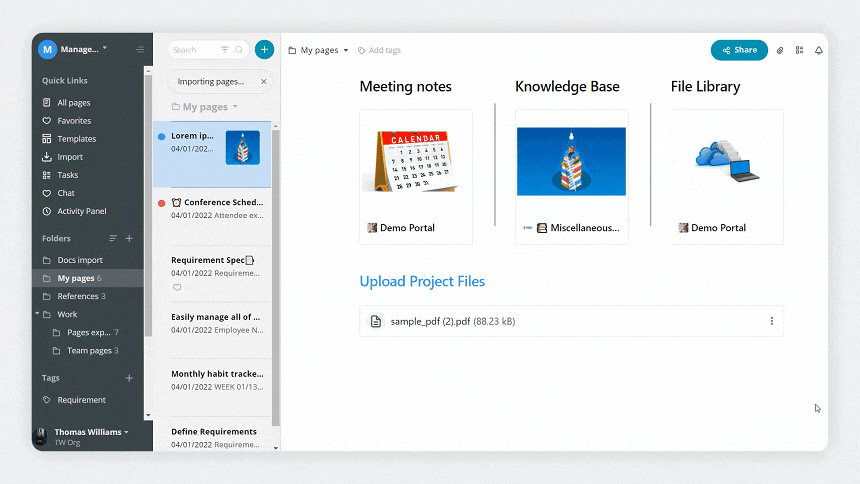860x484 pixels.
Task: Select the Work folder
Action: (67, 314)
